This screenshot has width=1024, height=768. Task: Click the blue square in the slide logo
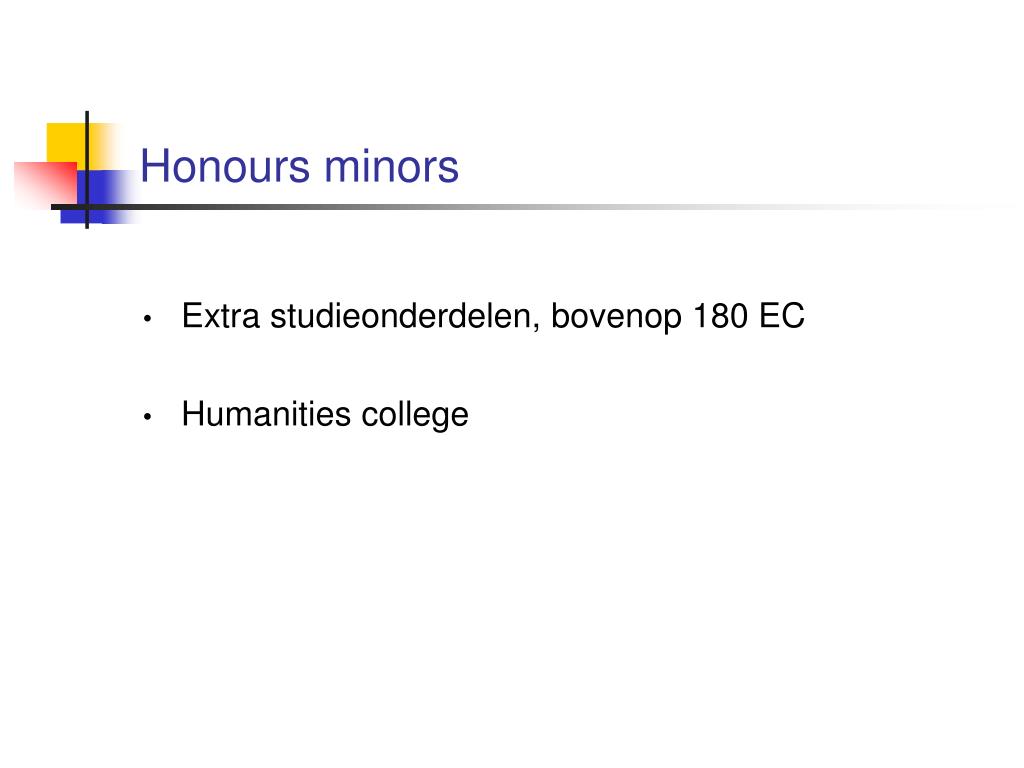(x=98, y=197)
